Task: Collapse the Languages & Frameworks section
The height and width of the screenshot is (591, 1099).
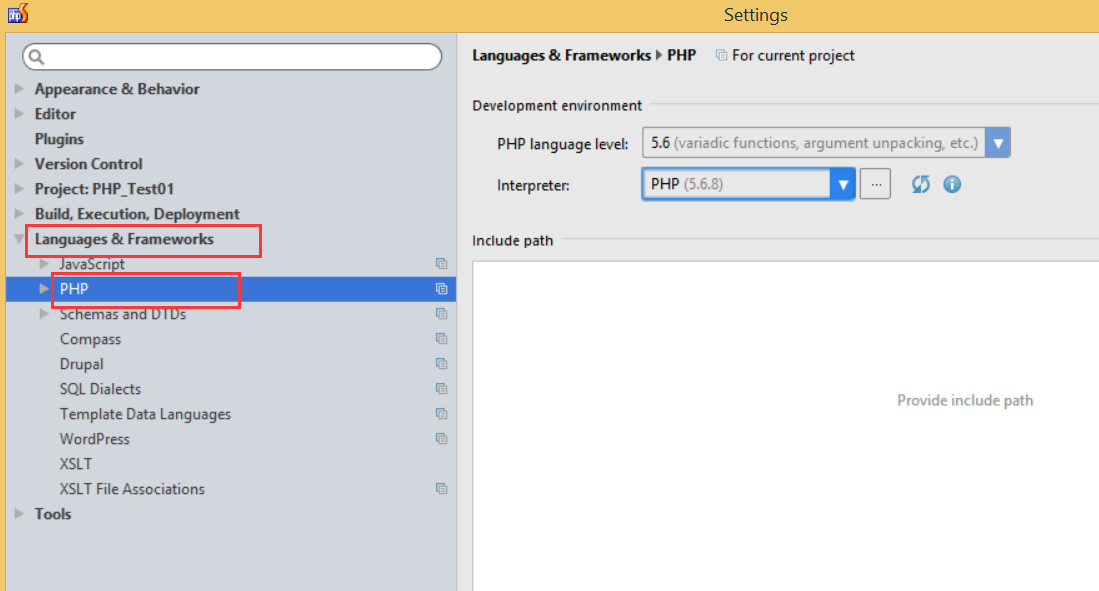Action: pos(20,239)
